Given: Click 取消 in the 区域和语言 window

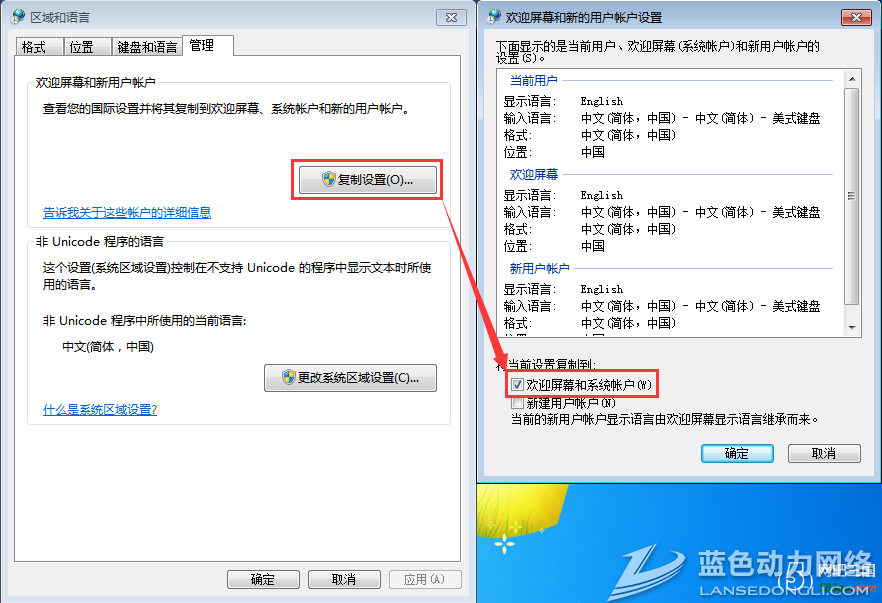Looking at the screenshot, I should (x=344, y=579).
